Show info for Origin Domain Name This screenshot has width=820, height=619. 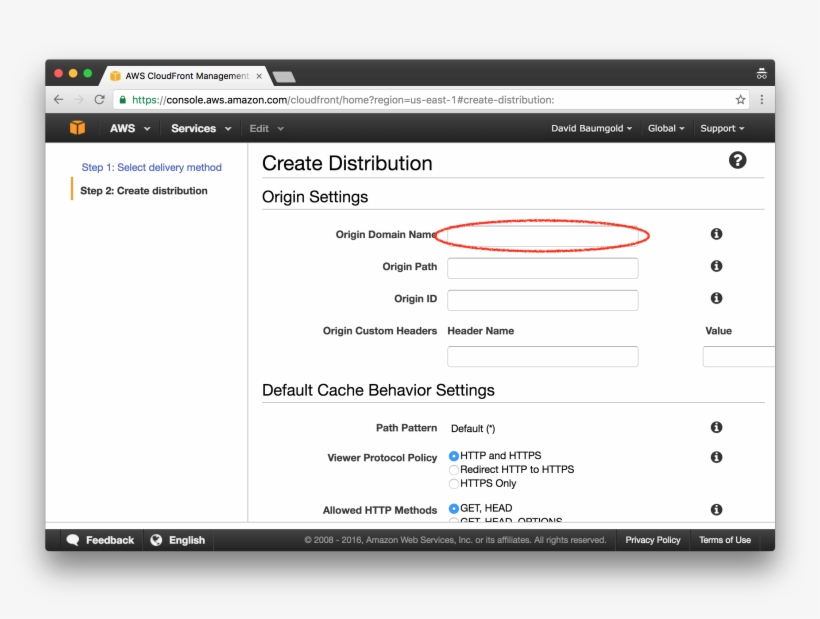coord(716,234)
